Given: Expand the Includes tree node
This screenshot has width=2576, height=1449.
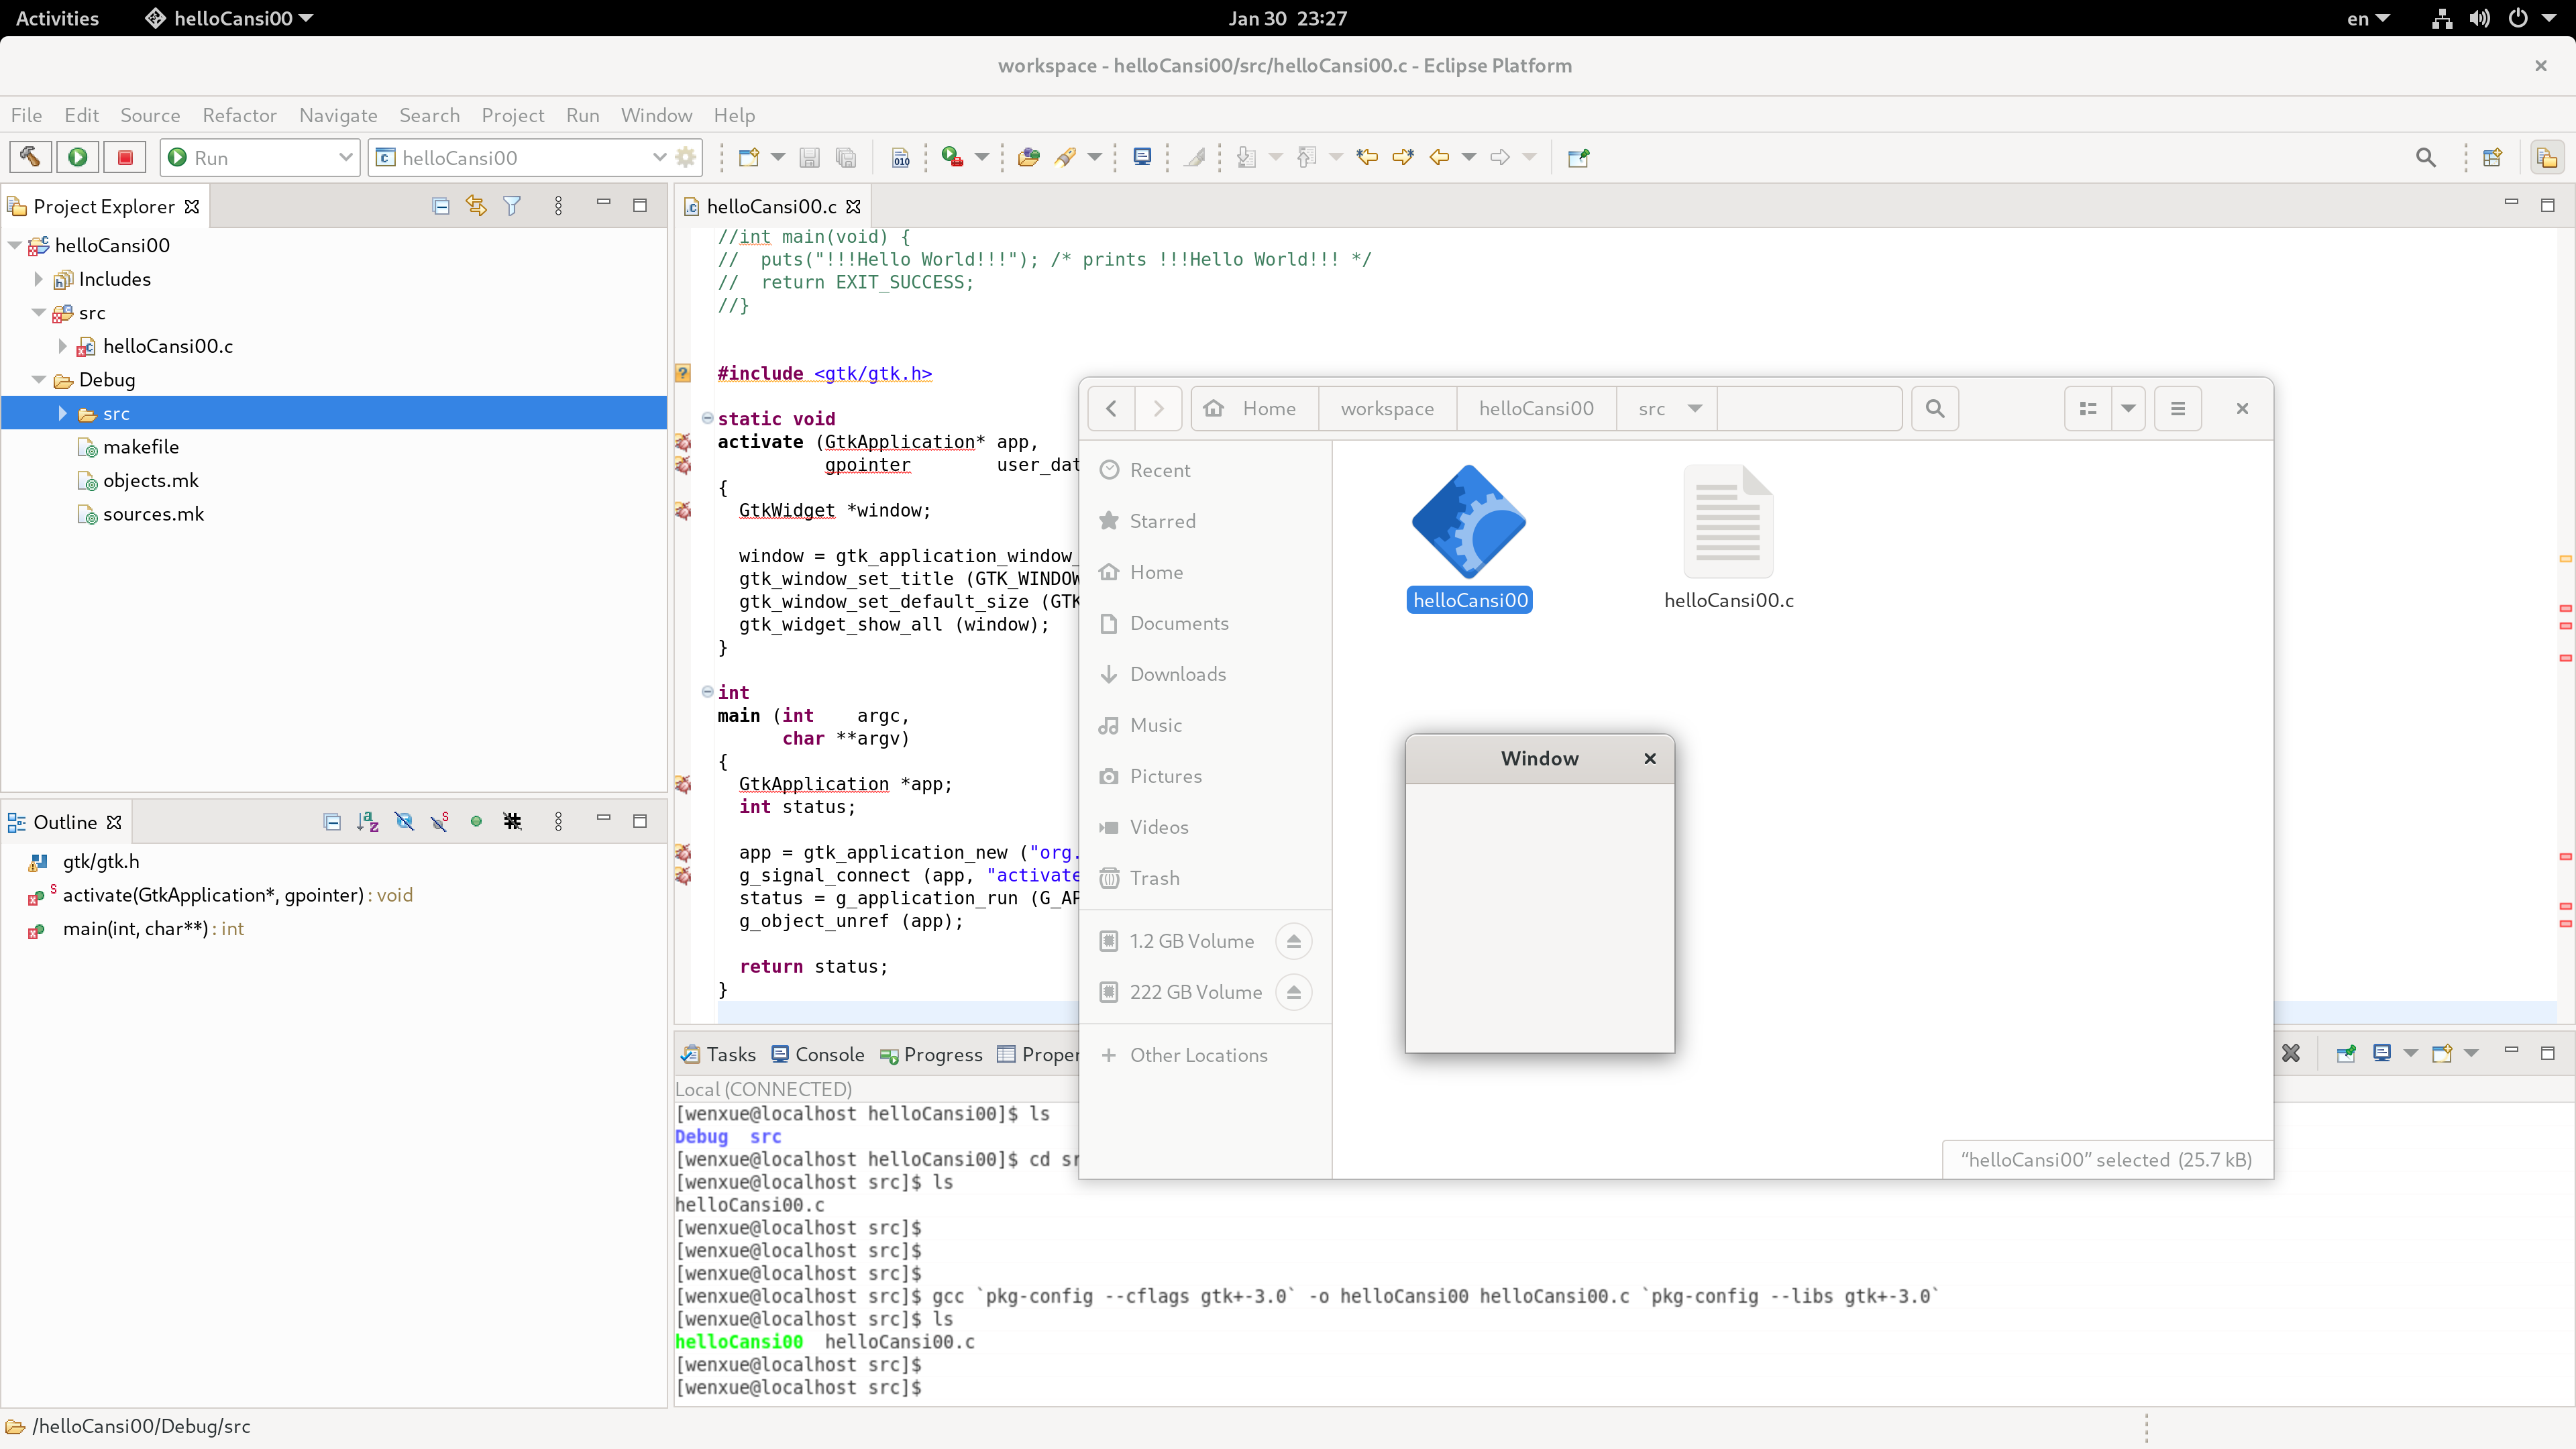Looking at the screenshot, I should click(x=39, y=279).
